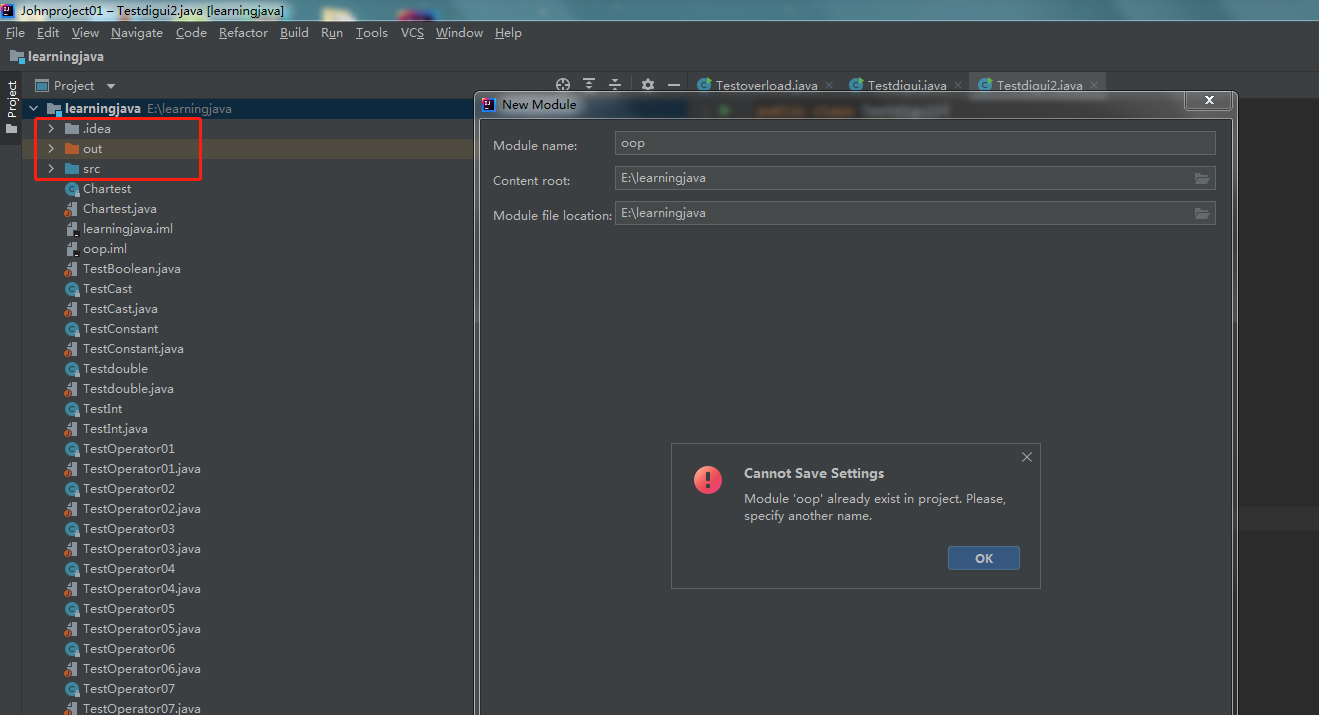
Task: Close the Cannot Save Settings message with X
Action: (1027, 457)
